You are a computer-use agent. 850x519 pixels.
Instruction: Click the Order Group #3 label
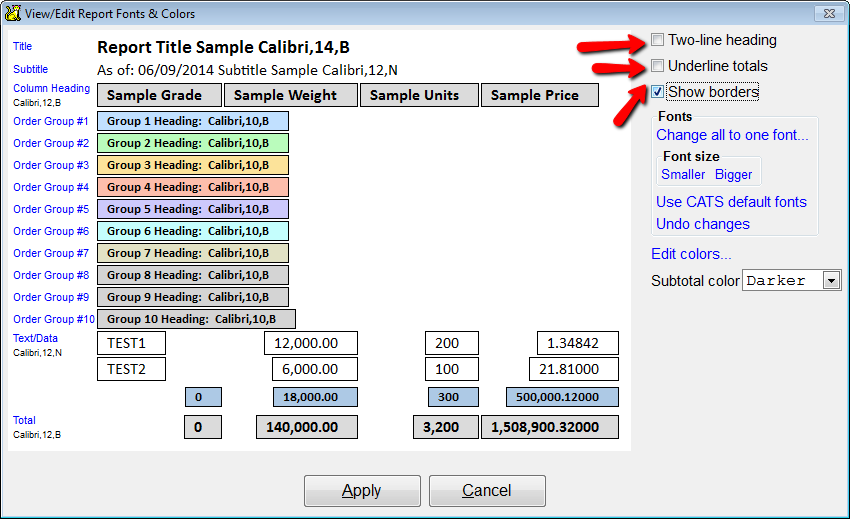tap(51, 165)
